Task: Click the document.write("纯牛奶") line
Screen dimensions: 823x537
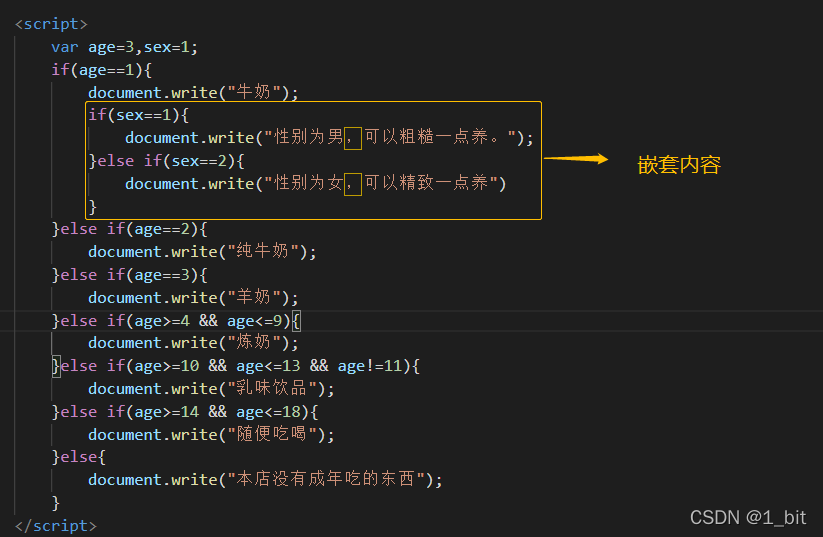Action: [202, 252]
